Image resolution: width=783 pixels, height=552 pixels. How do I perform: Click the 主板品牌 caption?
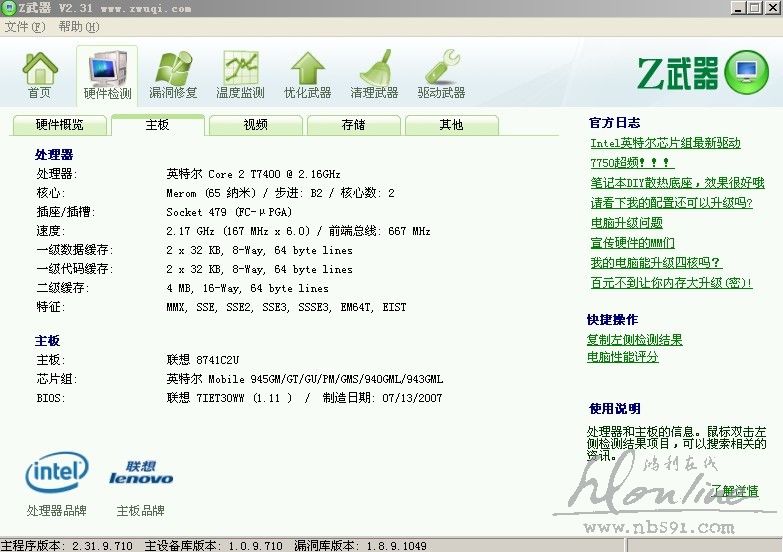coord(140,511)
